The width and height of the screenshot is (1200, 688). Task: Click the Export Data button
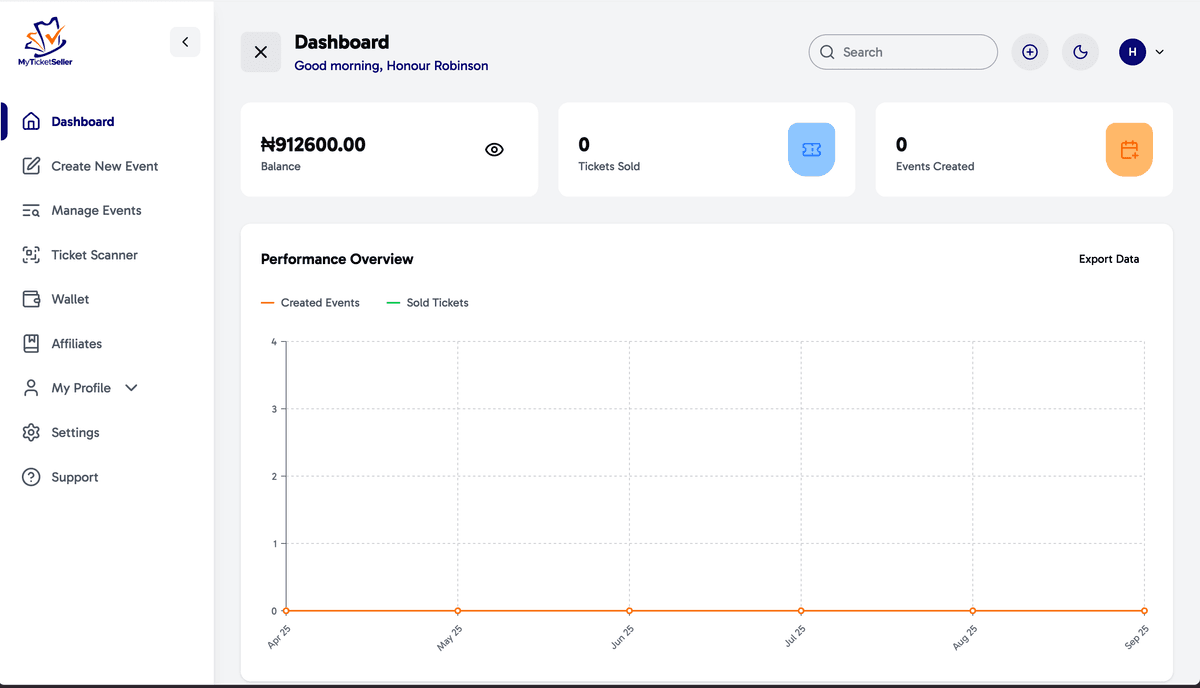point(1108,259)
